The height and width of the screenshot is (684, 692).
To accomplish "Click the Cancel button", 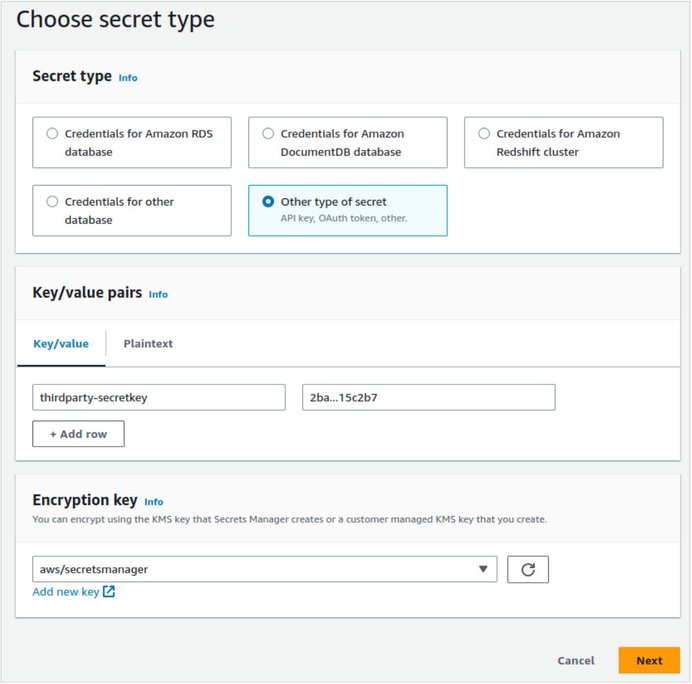I will pyautogui.click(x=575, y=660).
